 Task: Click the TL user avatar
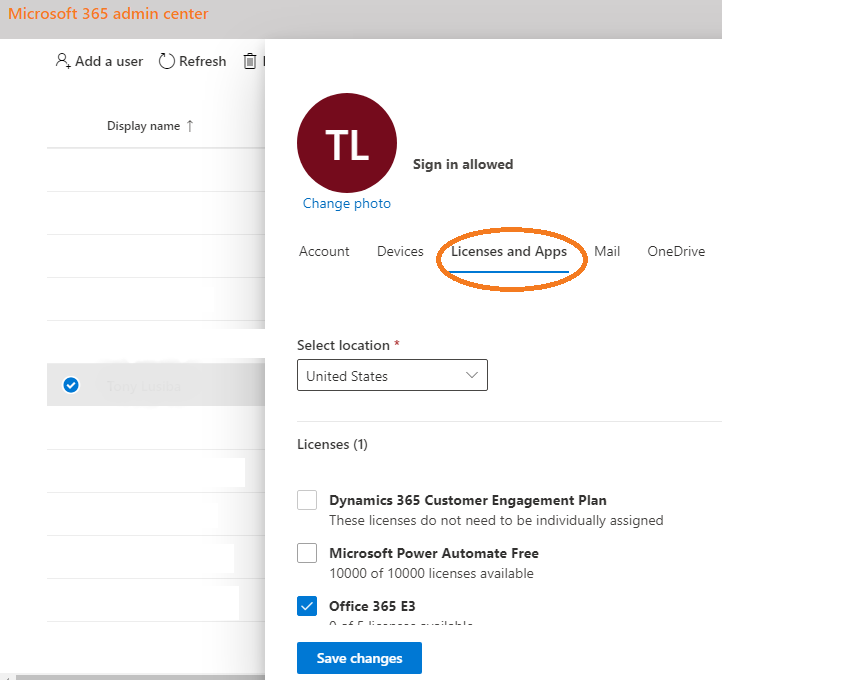(x=347, y=143)
